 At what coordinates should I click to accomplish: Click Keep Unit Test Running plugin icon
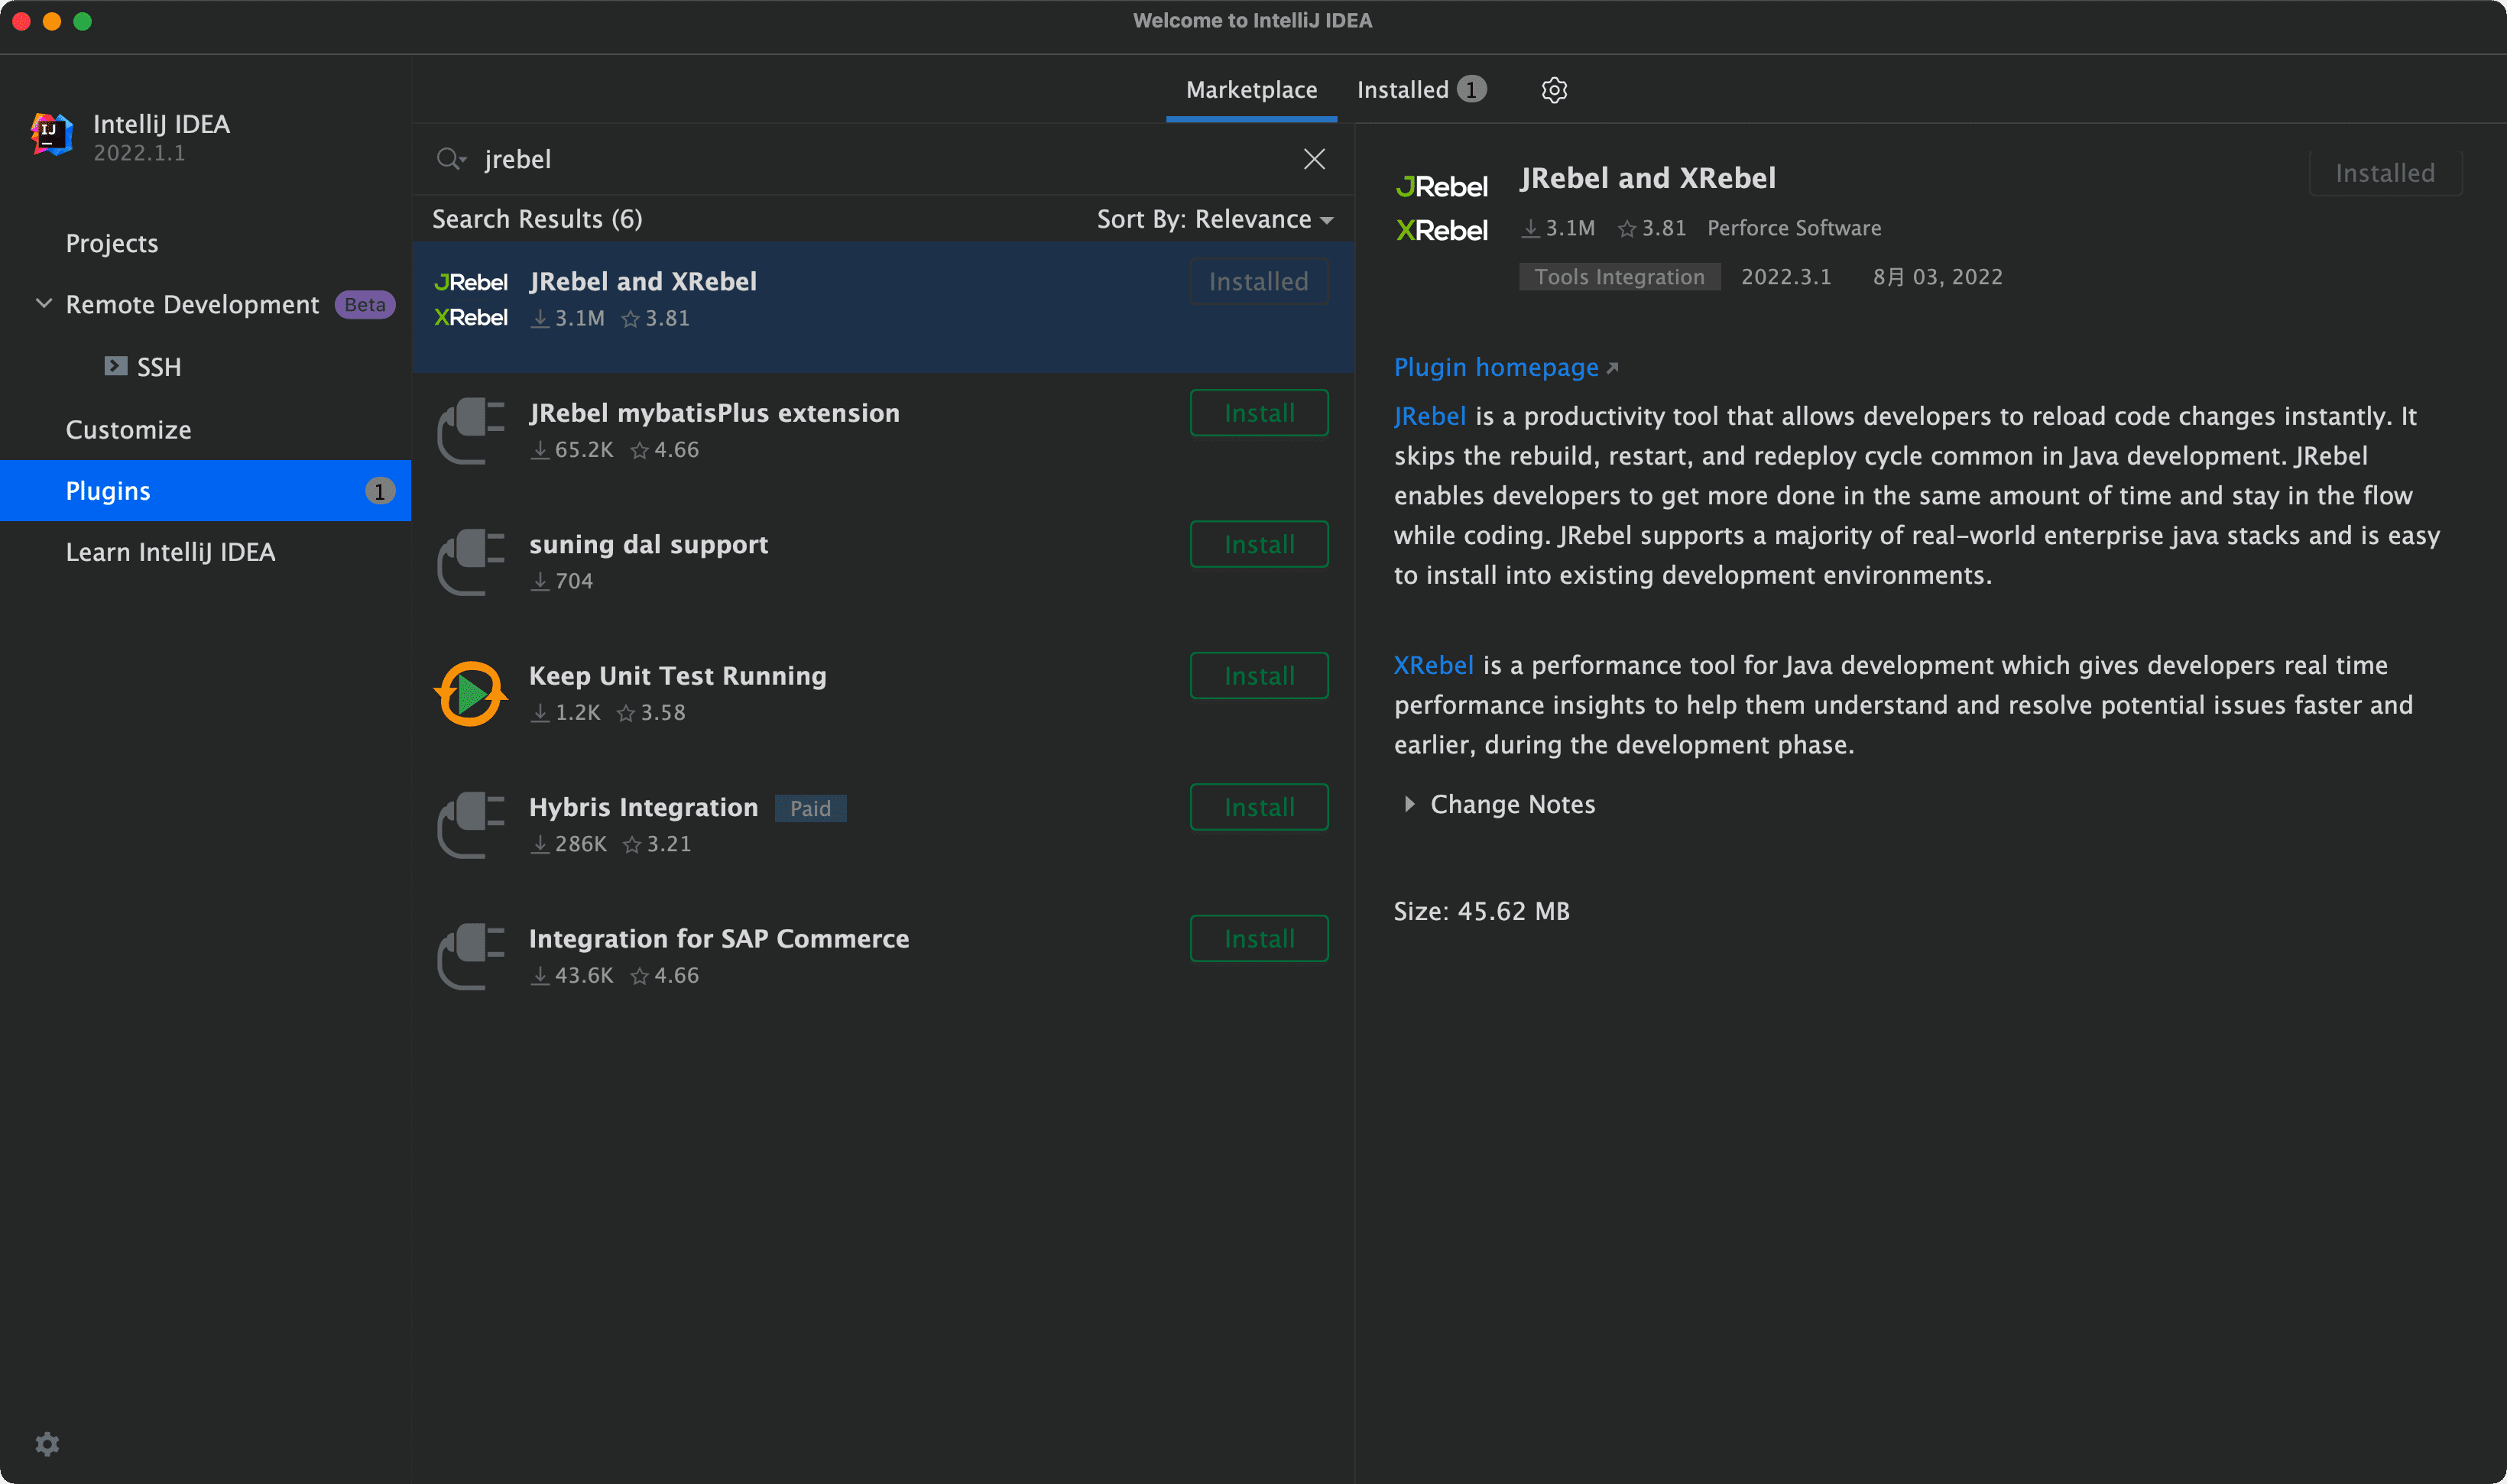471,693
